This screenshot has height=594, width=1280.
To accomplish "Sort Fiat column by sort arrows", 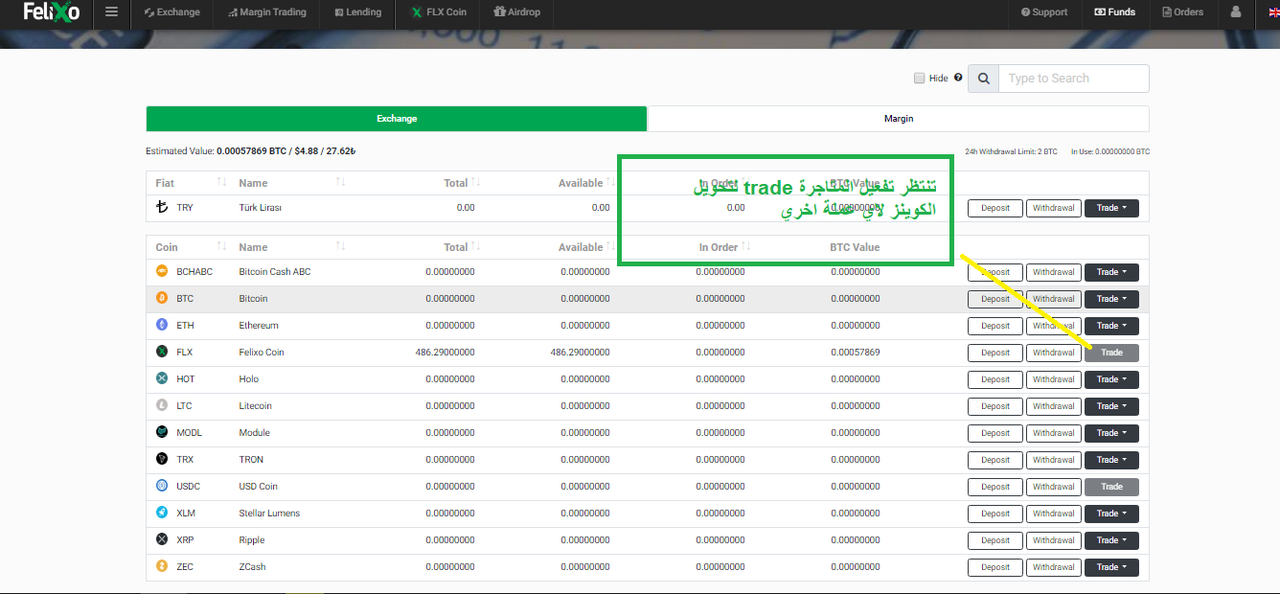I will [221, 183].
